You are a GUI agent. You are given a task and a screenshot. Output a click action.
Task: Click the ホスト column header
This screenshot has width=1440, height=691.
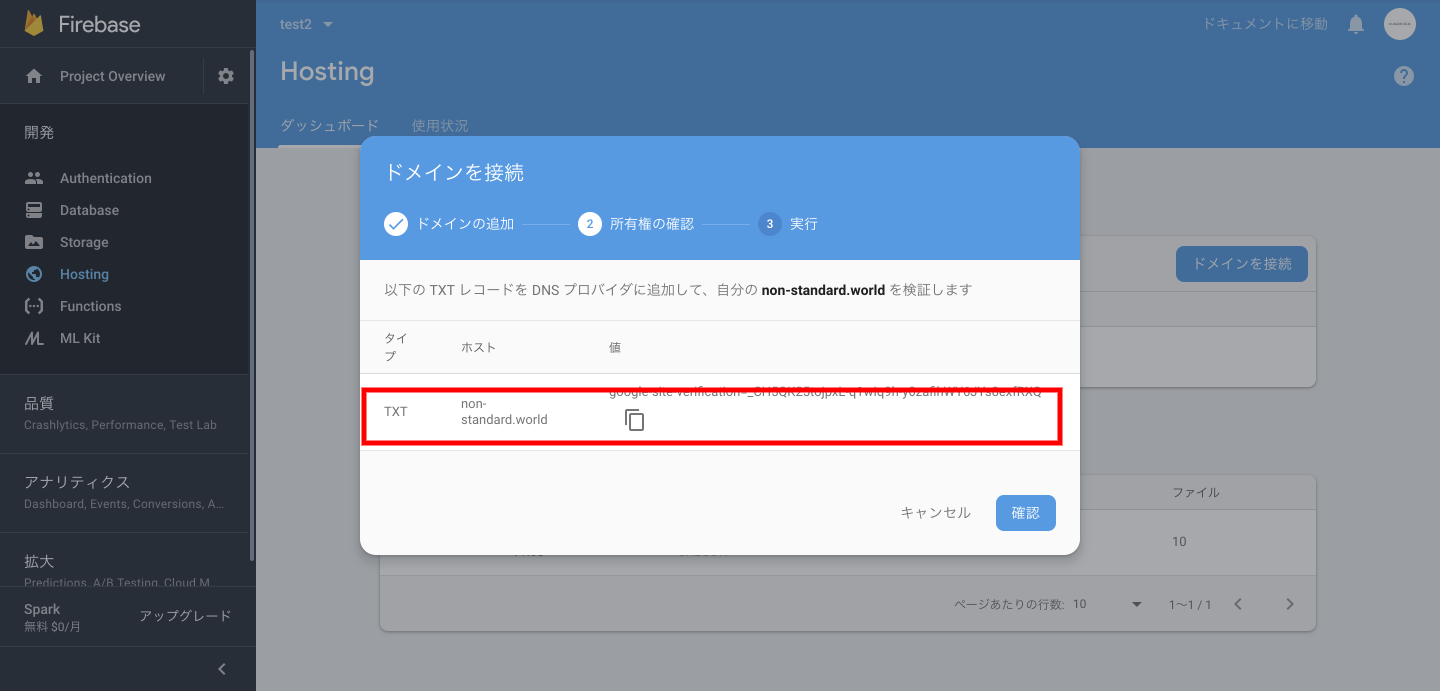[478, 347]
